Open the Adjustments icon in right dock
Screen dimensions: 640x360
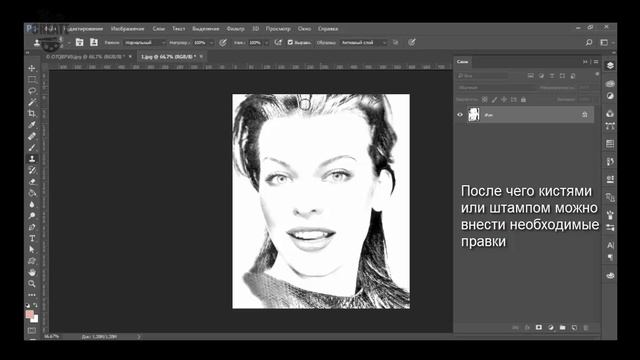[610, 96]
